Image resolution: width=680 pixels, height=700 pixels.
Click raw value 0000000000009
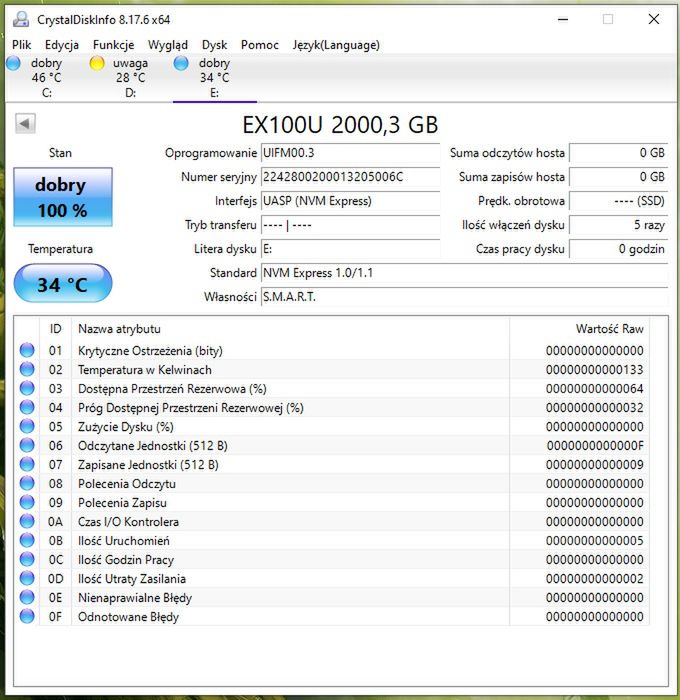tap(594, 465)
